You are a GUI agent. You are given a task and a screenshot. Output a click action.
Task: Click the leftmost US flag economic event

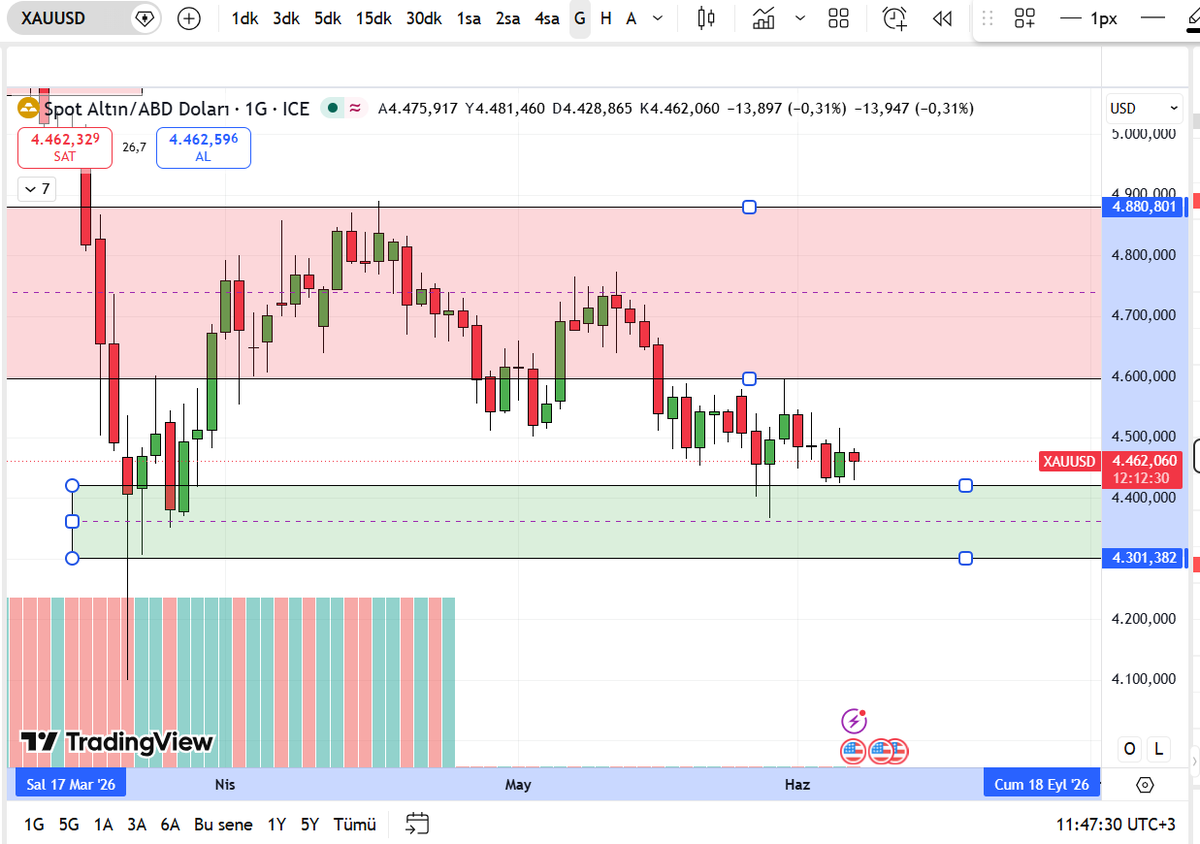point(853,750)
